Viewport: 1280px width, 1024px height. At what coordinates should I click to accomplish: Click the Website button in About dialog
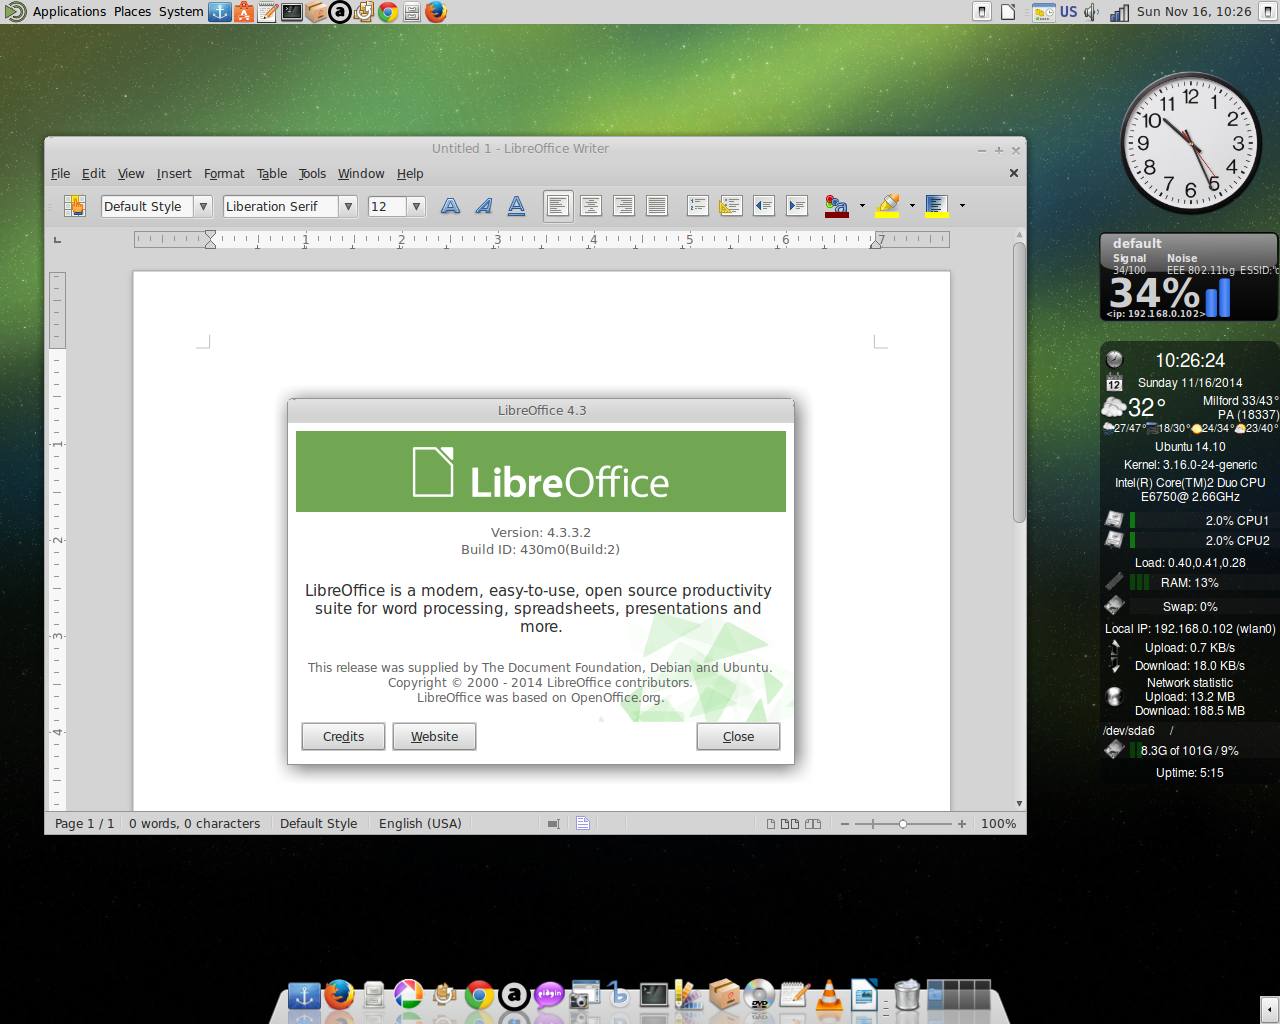coord(434,737)
